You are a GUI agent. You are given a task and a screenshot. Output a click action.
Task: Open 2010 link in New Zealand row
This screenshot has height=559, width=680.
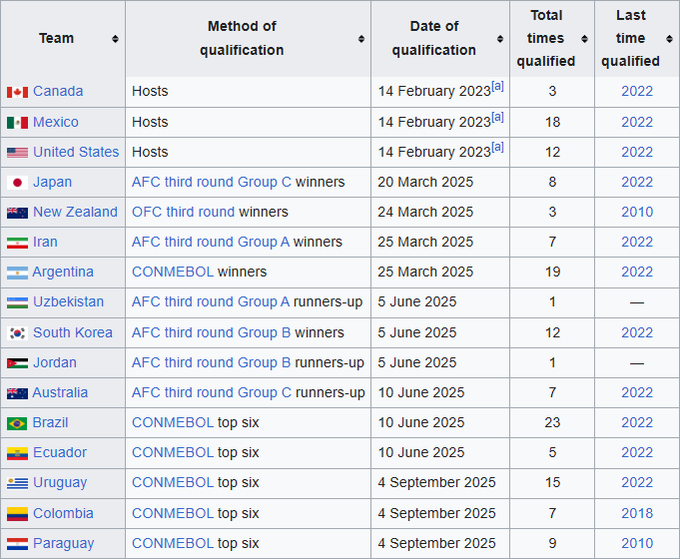pos(637,212)
